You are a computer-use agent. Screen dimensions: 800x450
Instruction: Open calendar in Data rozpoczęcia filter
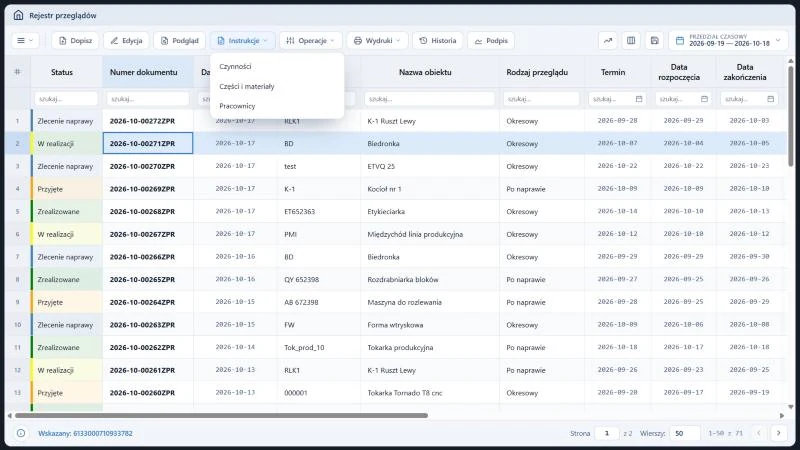point(704,99)
